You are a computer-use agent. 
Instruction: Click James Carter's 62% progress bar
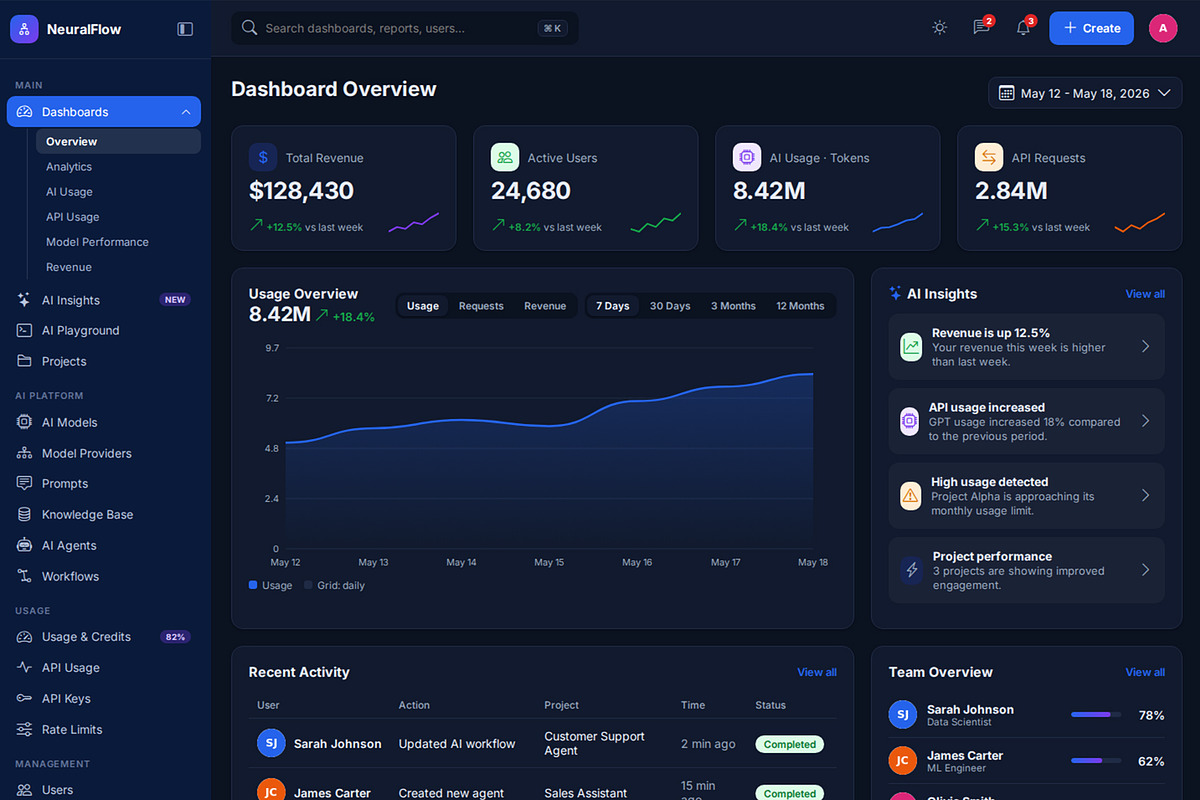click(1096, 761)
